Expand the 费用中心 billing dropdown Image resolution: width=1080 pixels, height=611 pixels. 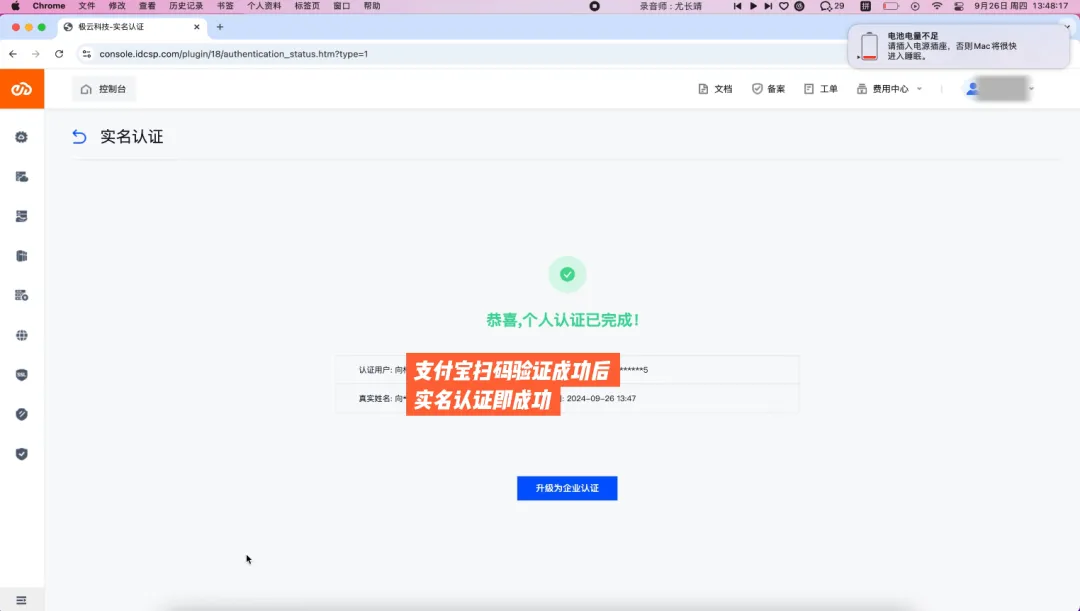(889, 89)
